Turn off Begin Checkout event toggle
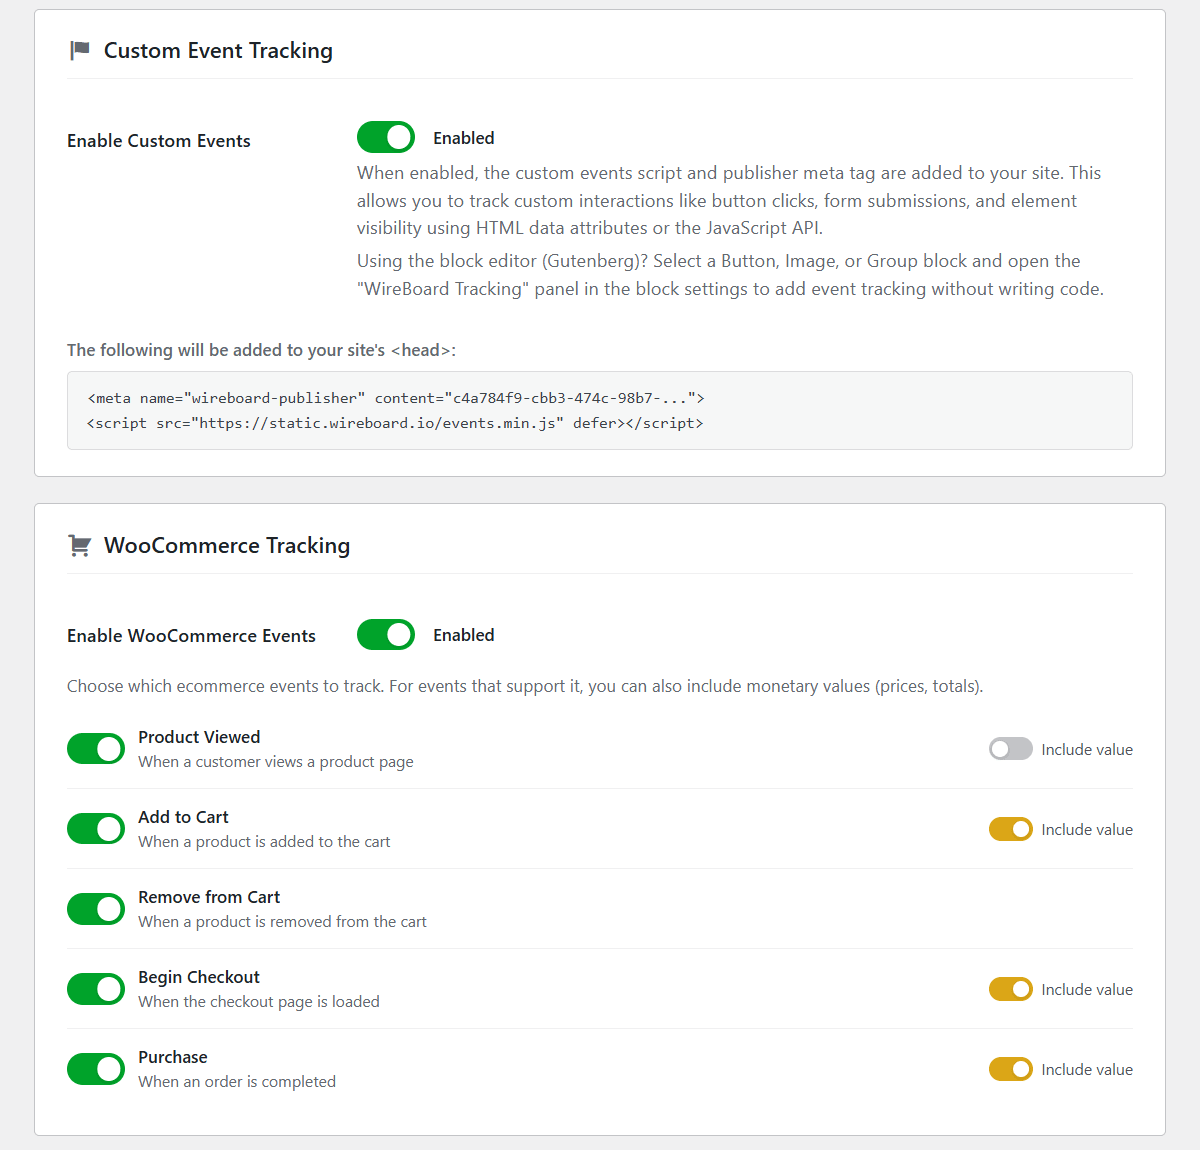Viewport: 1200px width, 1150px height. 96,988
